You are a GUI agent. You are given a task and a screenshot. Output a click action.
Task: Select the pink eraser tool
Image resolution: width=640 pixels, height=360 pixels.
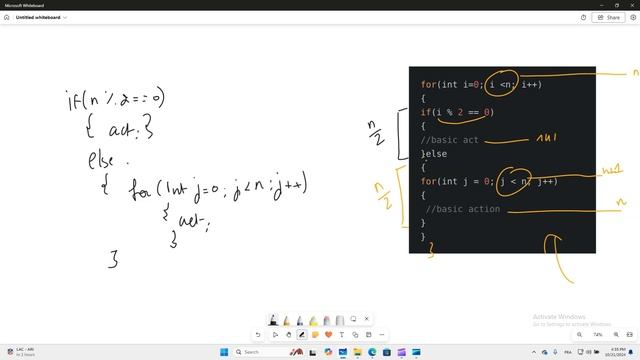pyautogui.click(x=327, y=320)
